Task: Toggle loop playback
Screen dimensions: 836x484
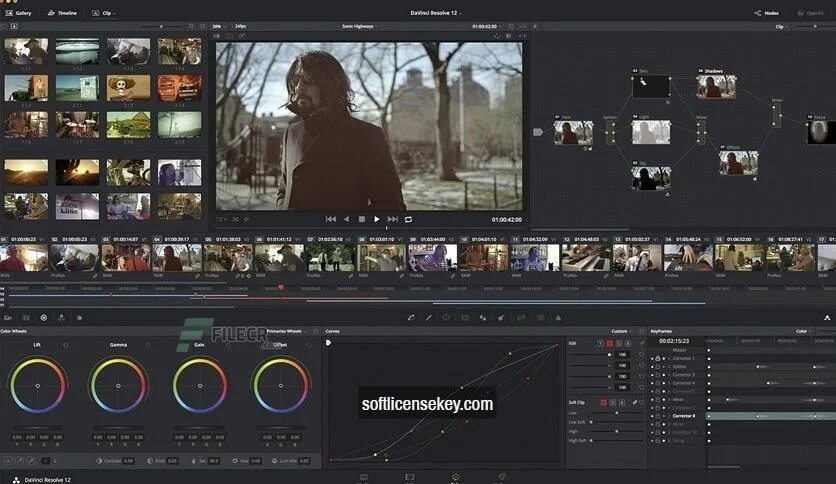Action: [408, 219]
